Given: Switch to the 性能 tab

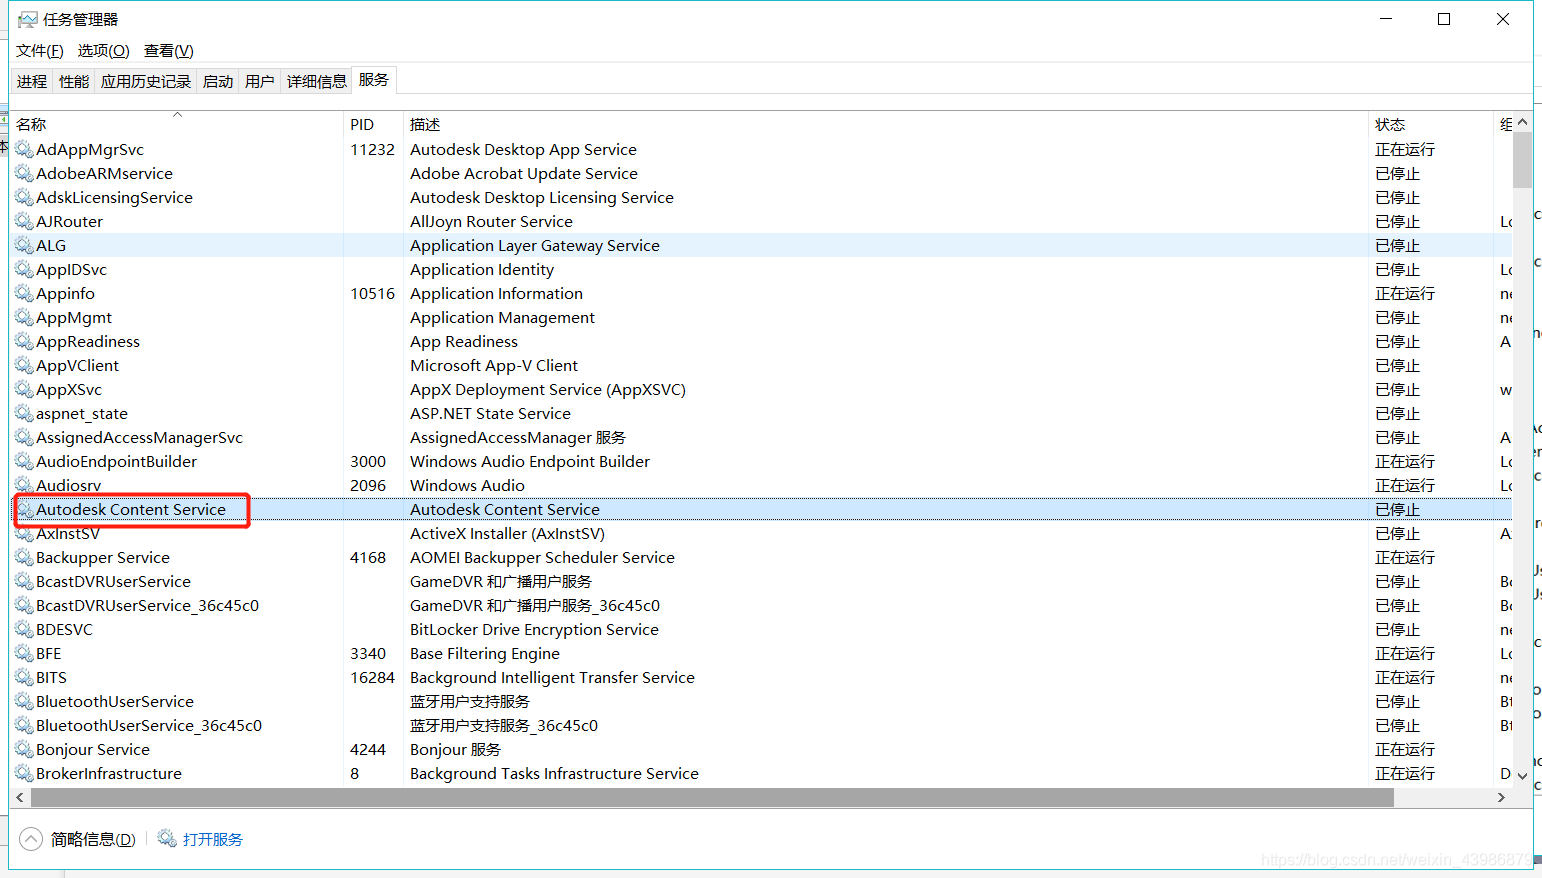Looking at the screenshot, I should (74, 81).
